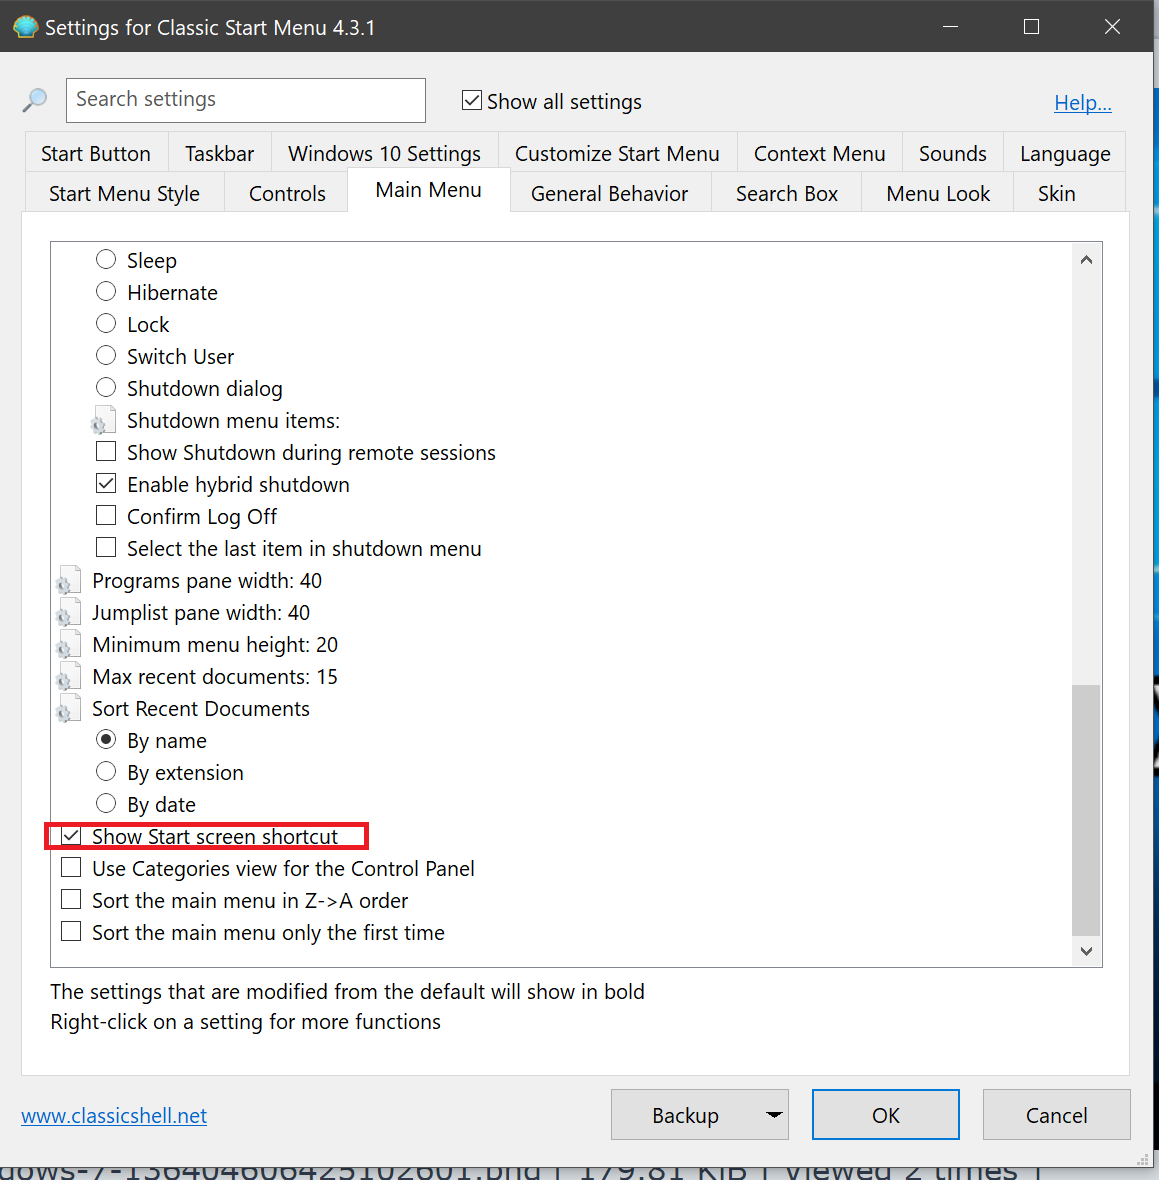Click the Max recent documents setting icon
The width and height of the screenshot is (1159, 1180).
pyautogui.click(x=68, y=677)
